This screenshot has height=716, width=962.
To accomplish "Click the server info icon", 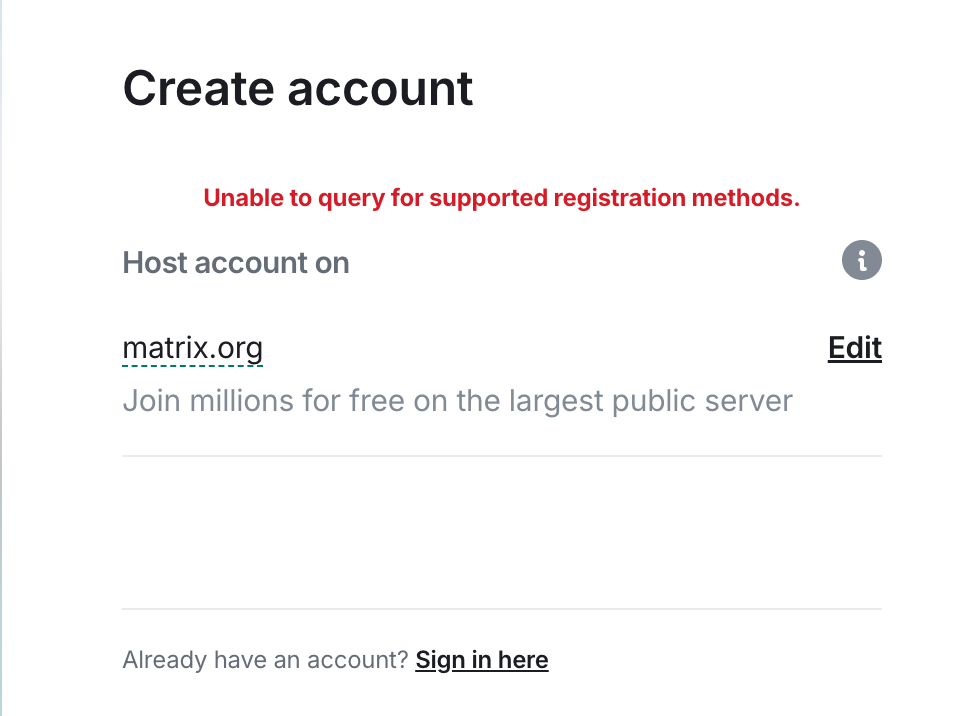I will click(862, 261).
